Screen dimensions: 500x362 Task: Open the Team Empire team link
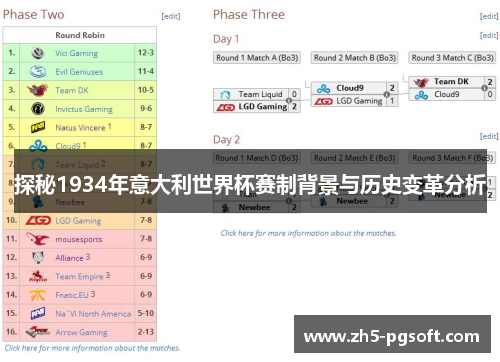click(x=79, y=277)
